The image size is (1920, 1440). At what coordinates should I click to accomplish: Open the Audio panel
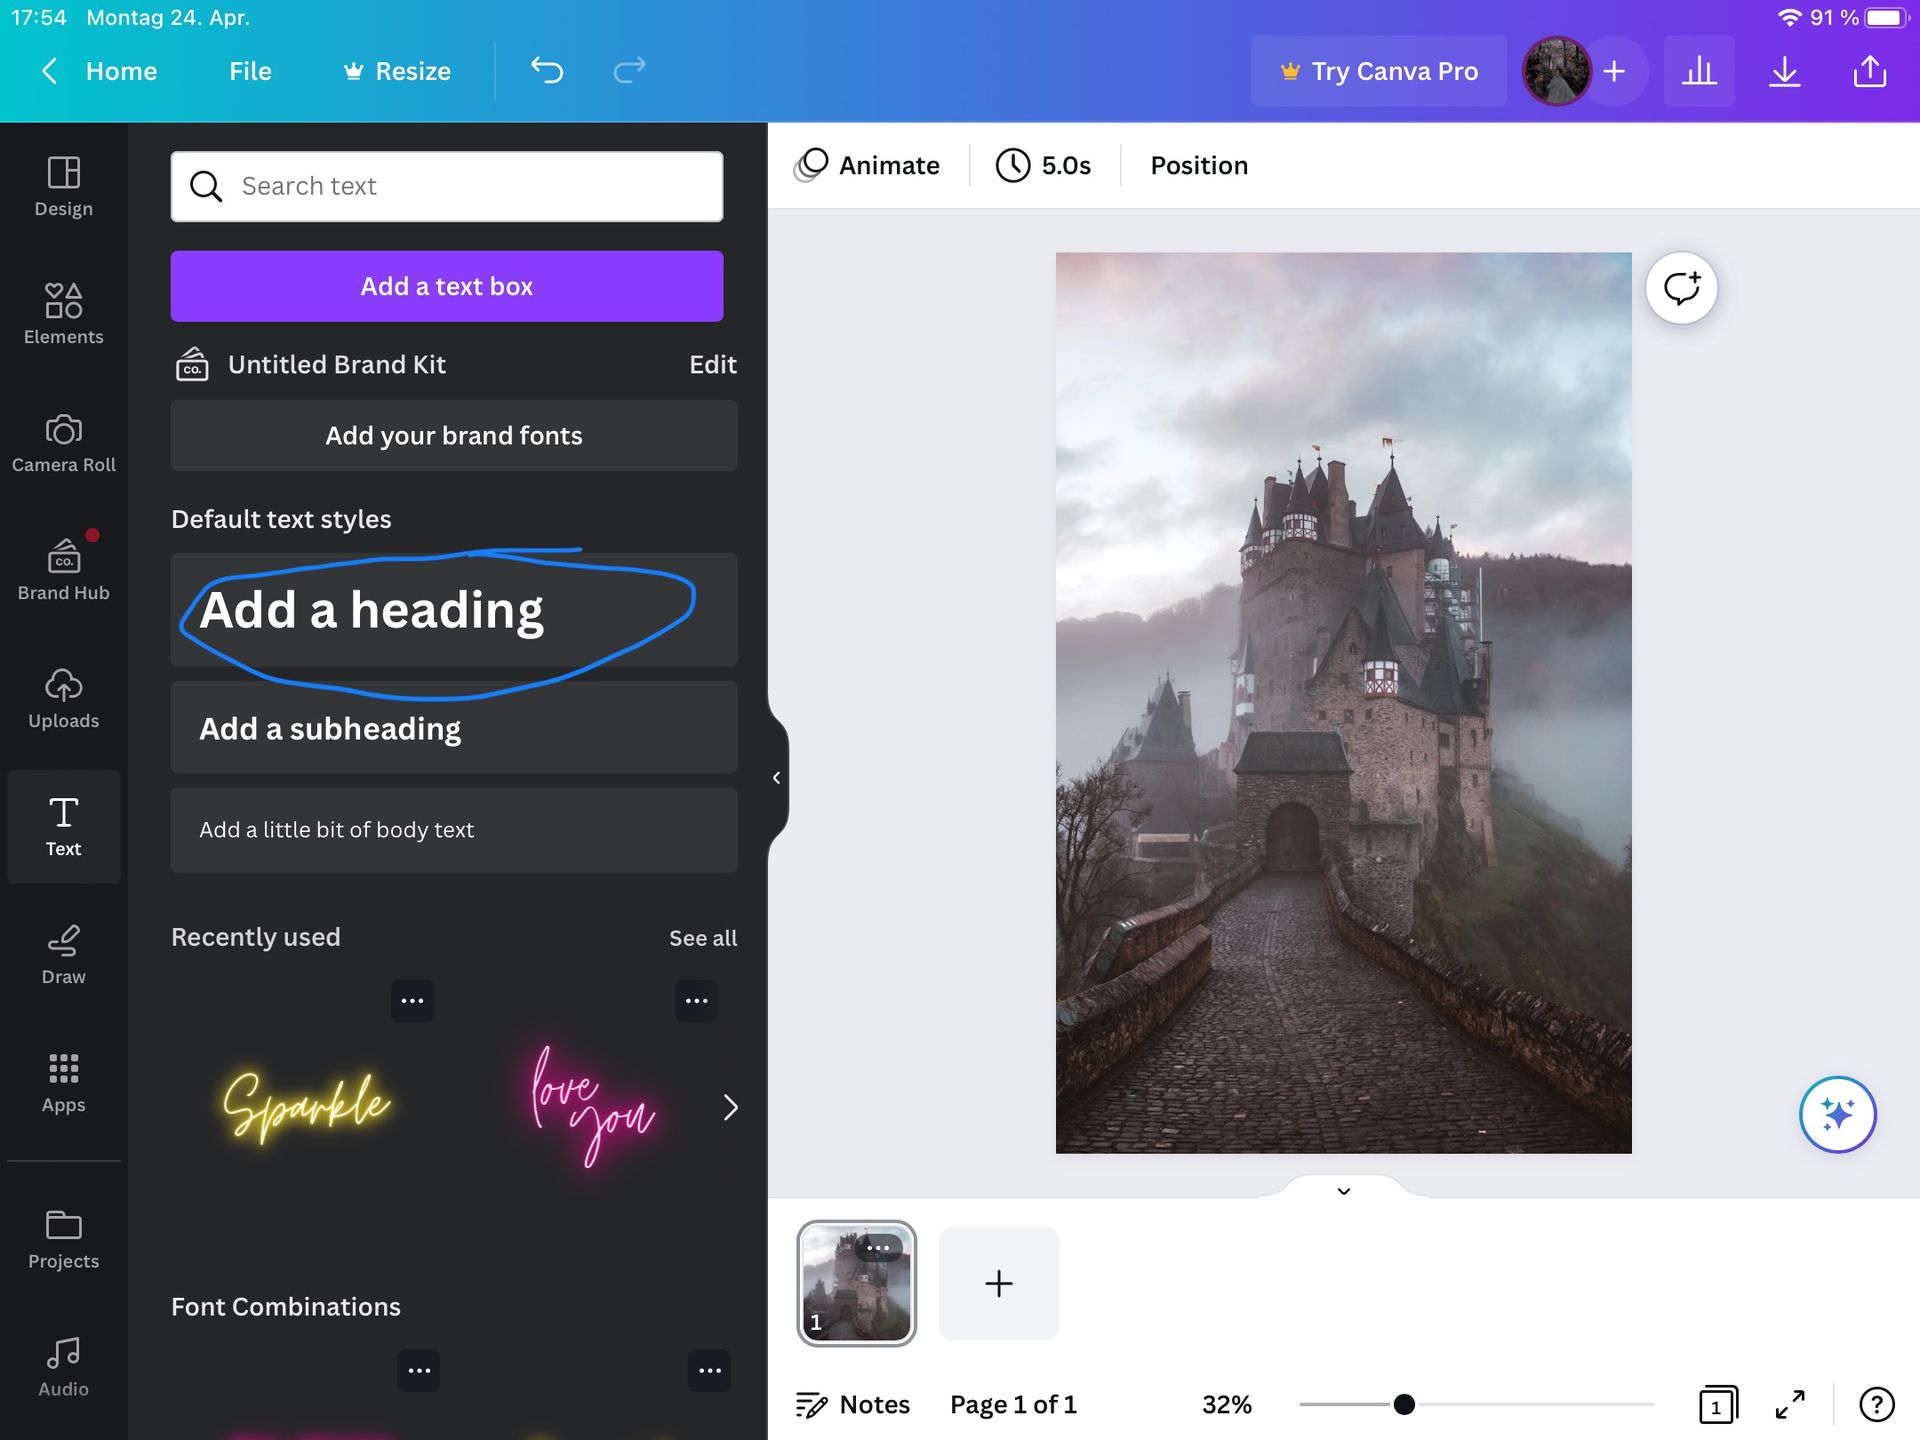[63, 1368]
